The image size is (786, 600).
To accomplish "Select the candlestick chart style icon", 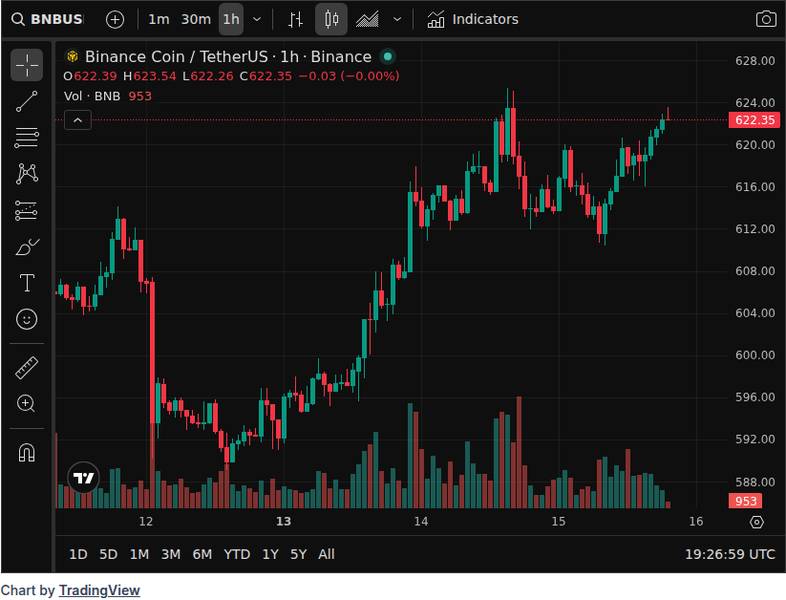I will coord(331,20).
